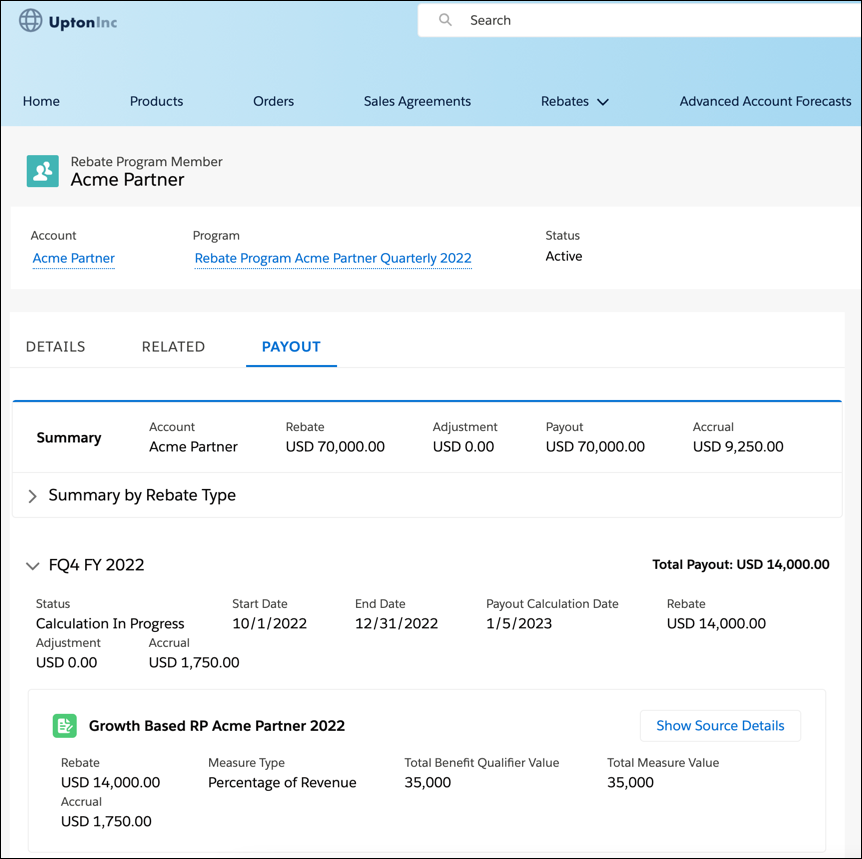862x859 pixels.
Task: Switch to the RELATED tab
Action: 173,346
